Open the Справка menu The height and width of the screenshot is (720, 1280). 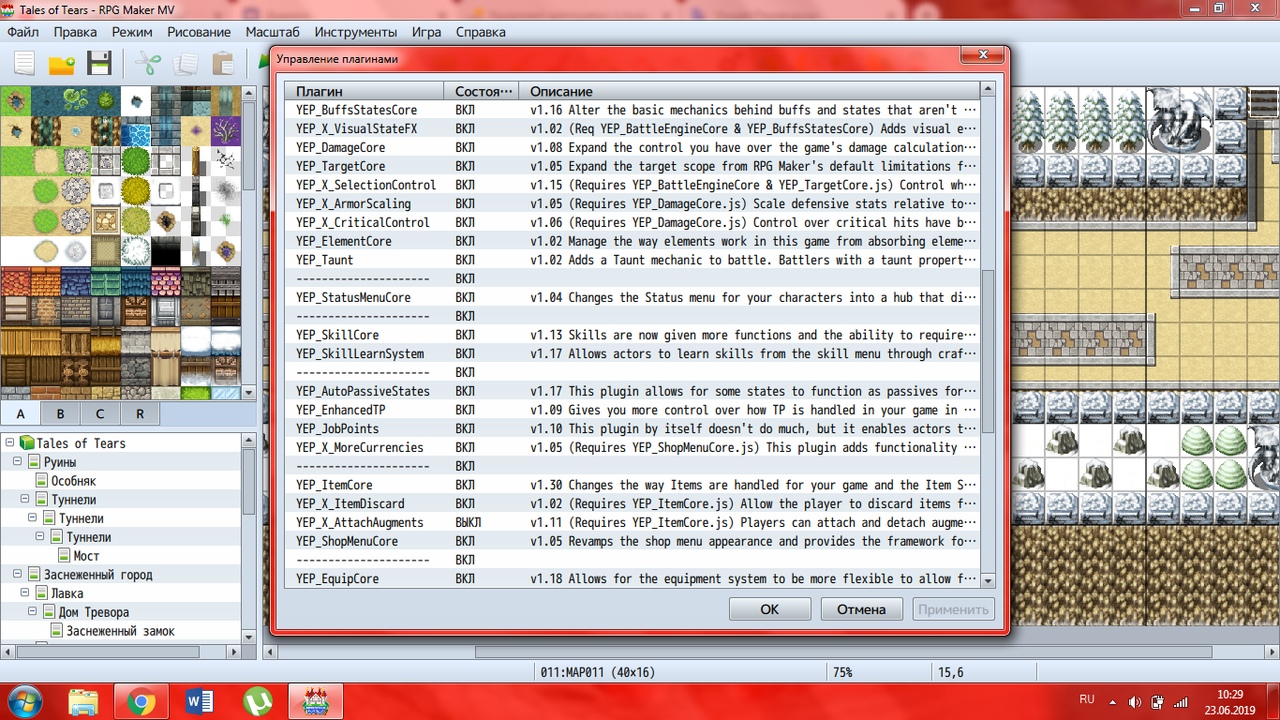pos(480,32)
